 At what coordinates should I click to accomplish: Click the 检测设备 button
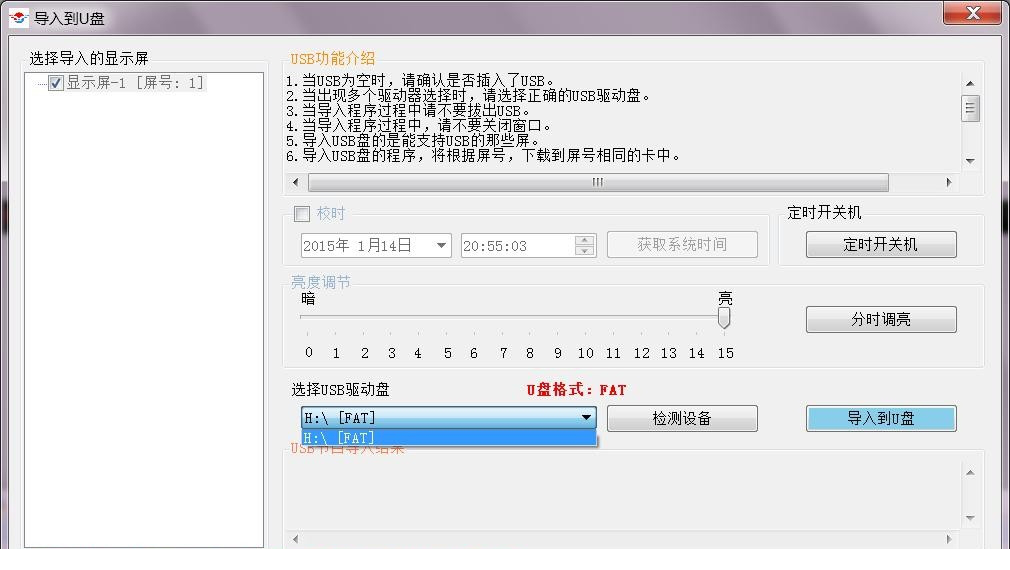[682, 419]
